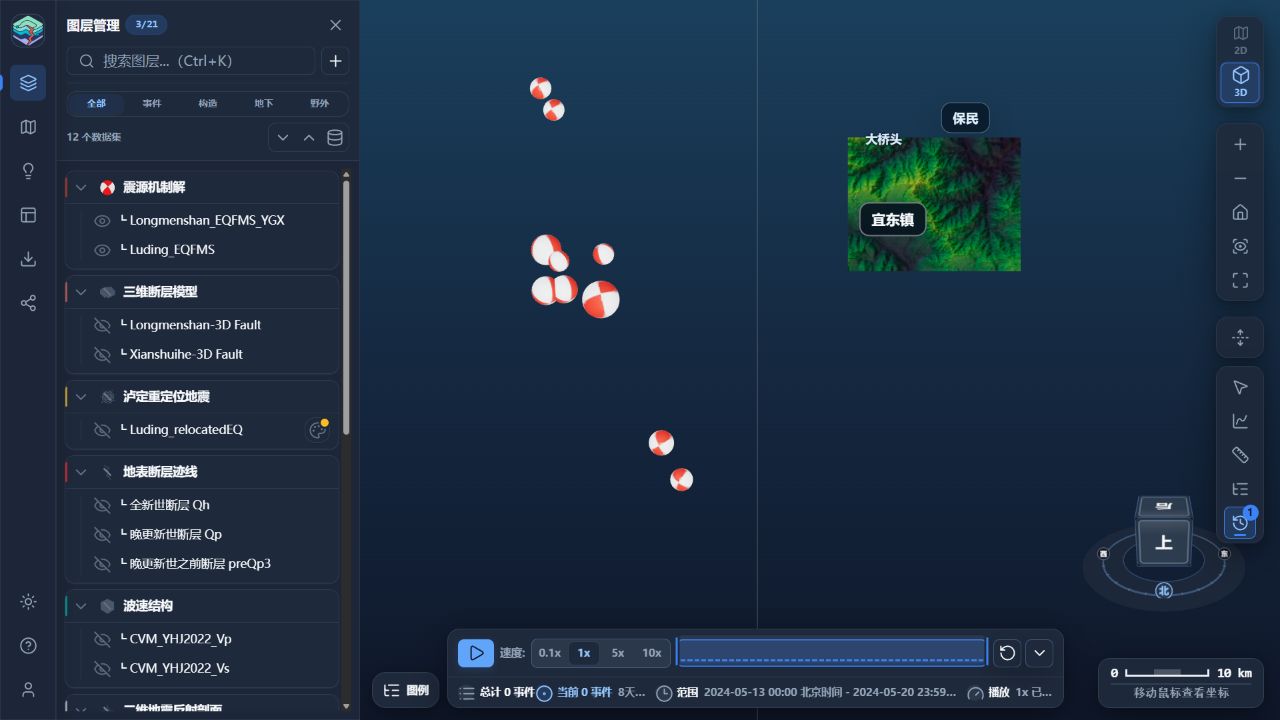Select the arrow pointer tool

(x=1240, y=387)
